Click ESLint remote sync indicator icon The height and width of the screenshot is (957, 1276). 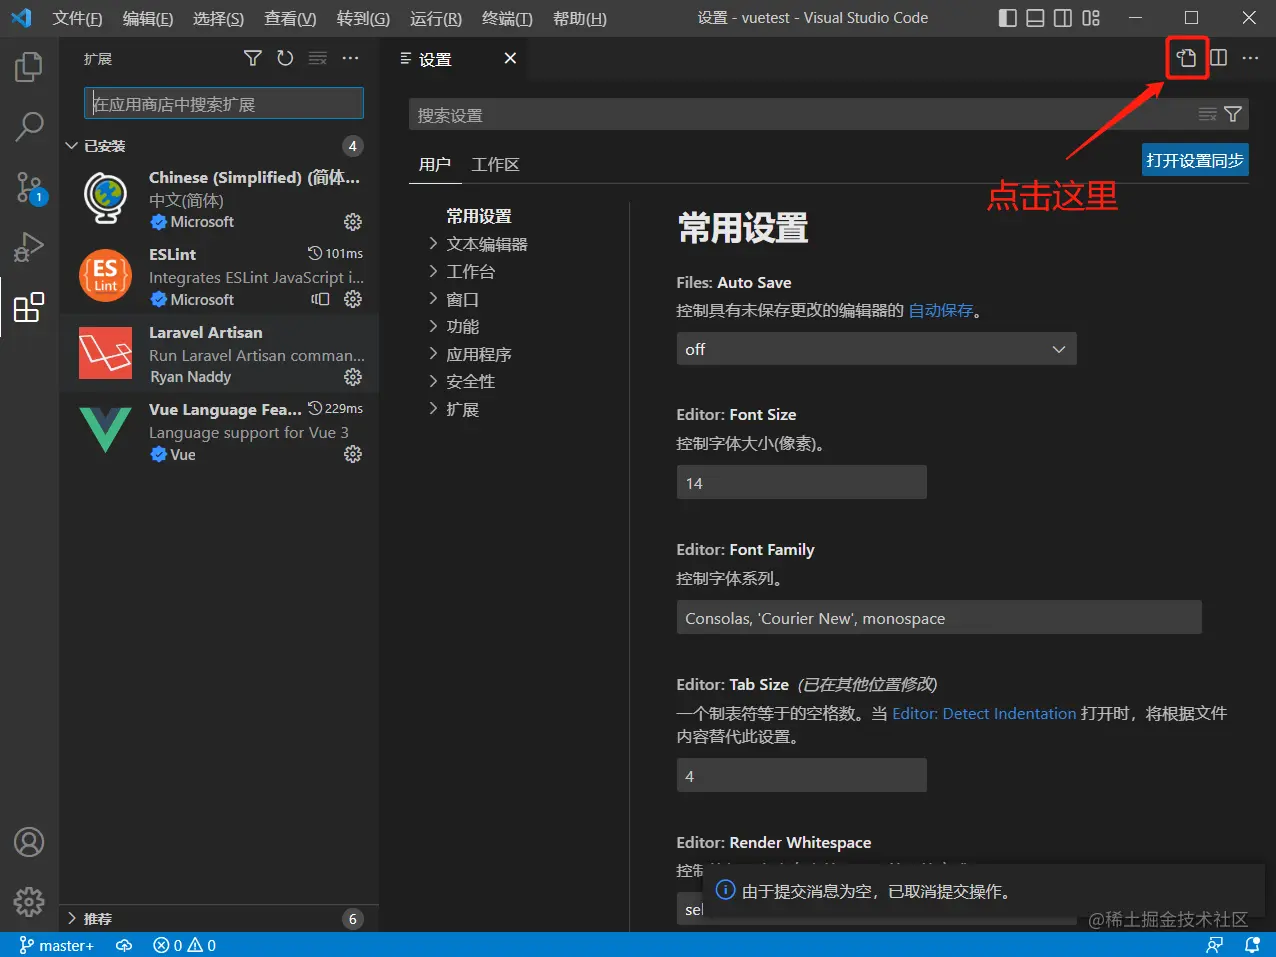tap(320, 299)
